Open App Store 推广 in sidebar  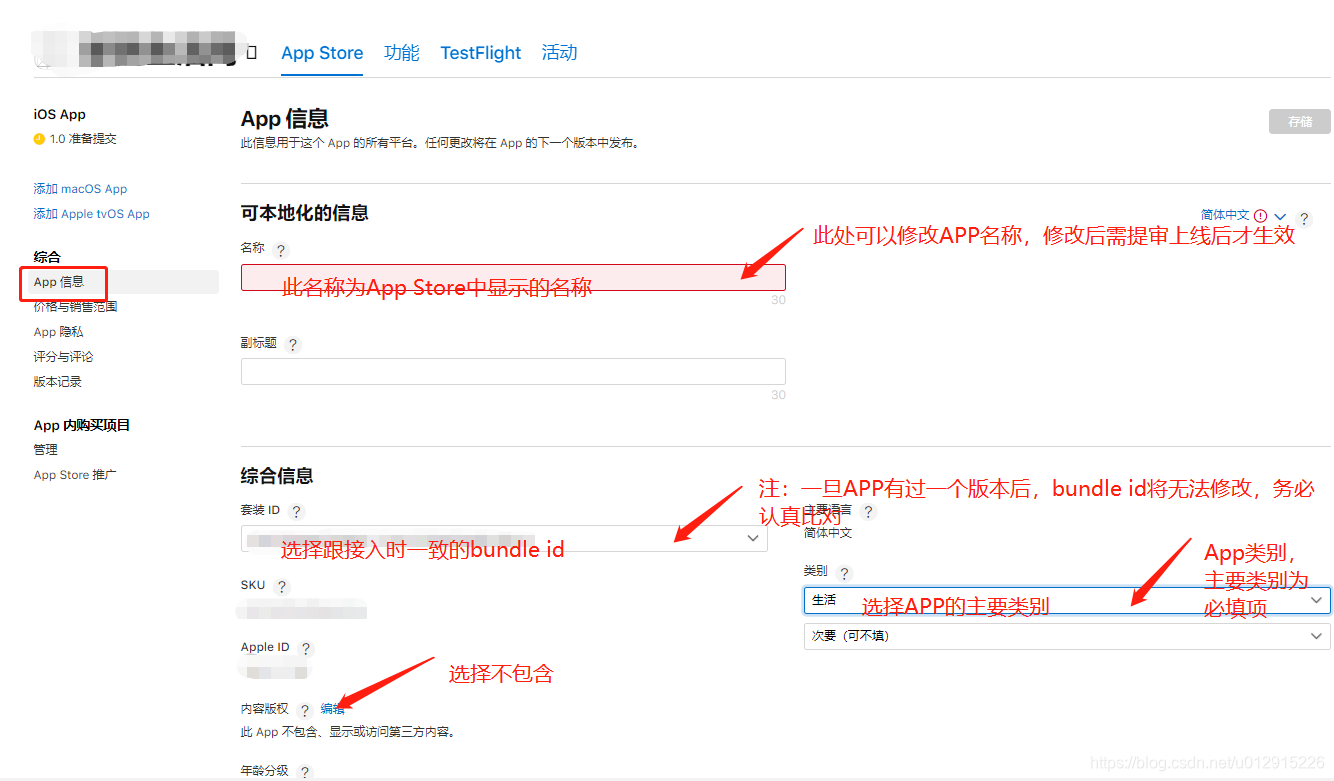(x=75, y=475)
